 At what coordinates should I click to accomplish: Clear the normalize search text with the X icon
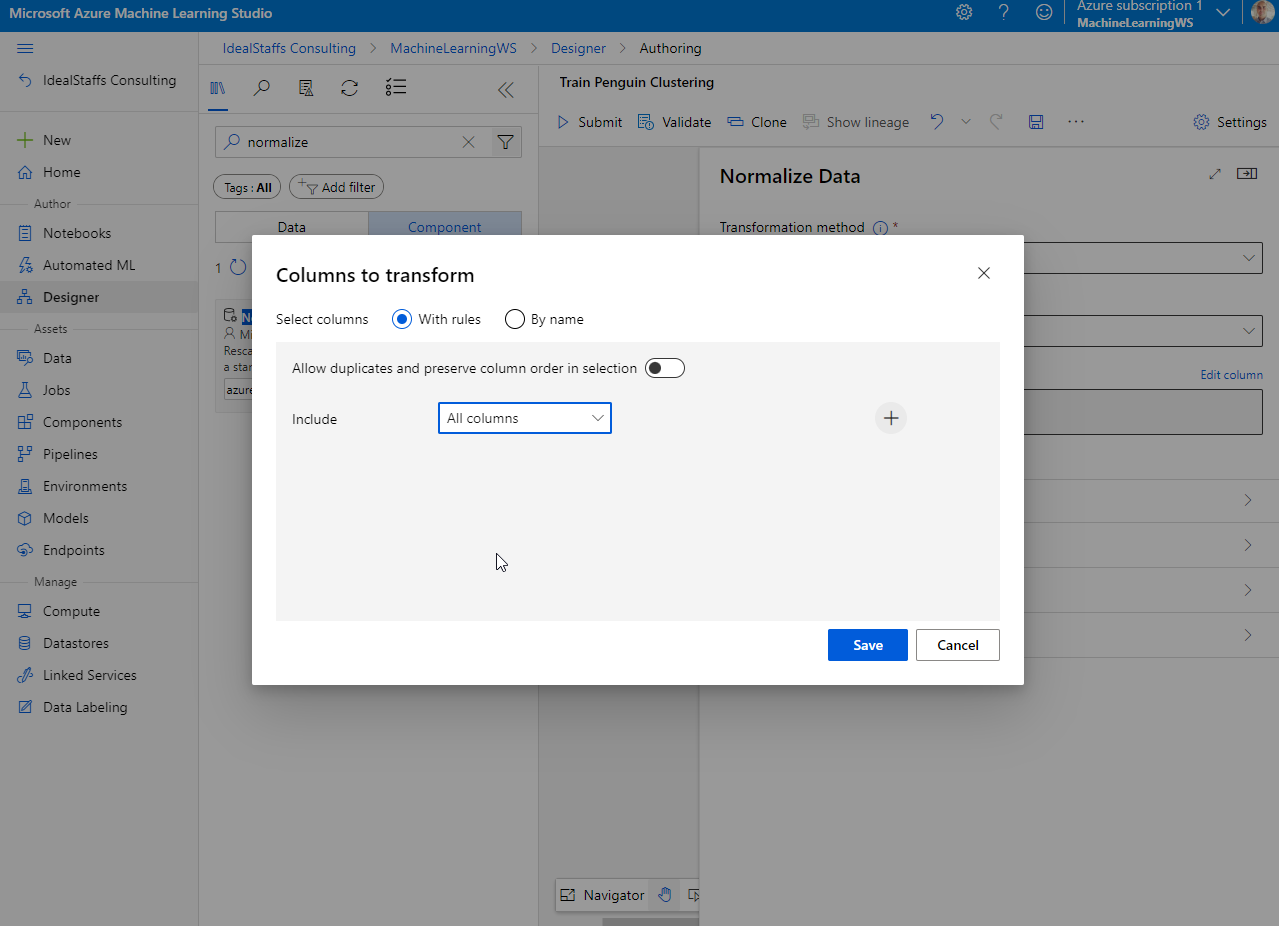click(468, 142)
